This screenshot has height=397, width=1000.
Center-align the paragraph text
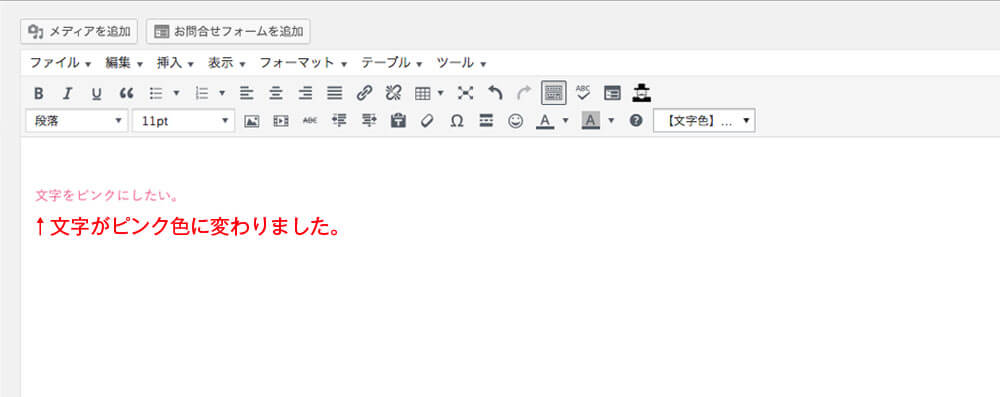click(276, 93)
